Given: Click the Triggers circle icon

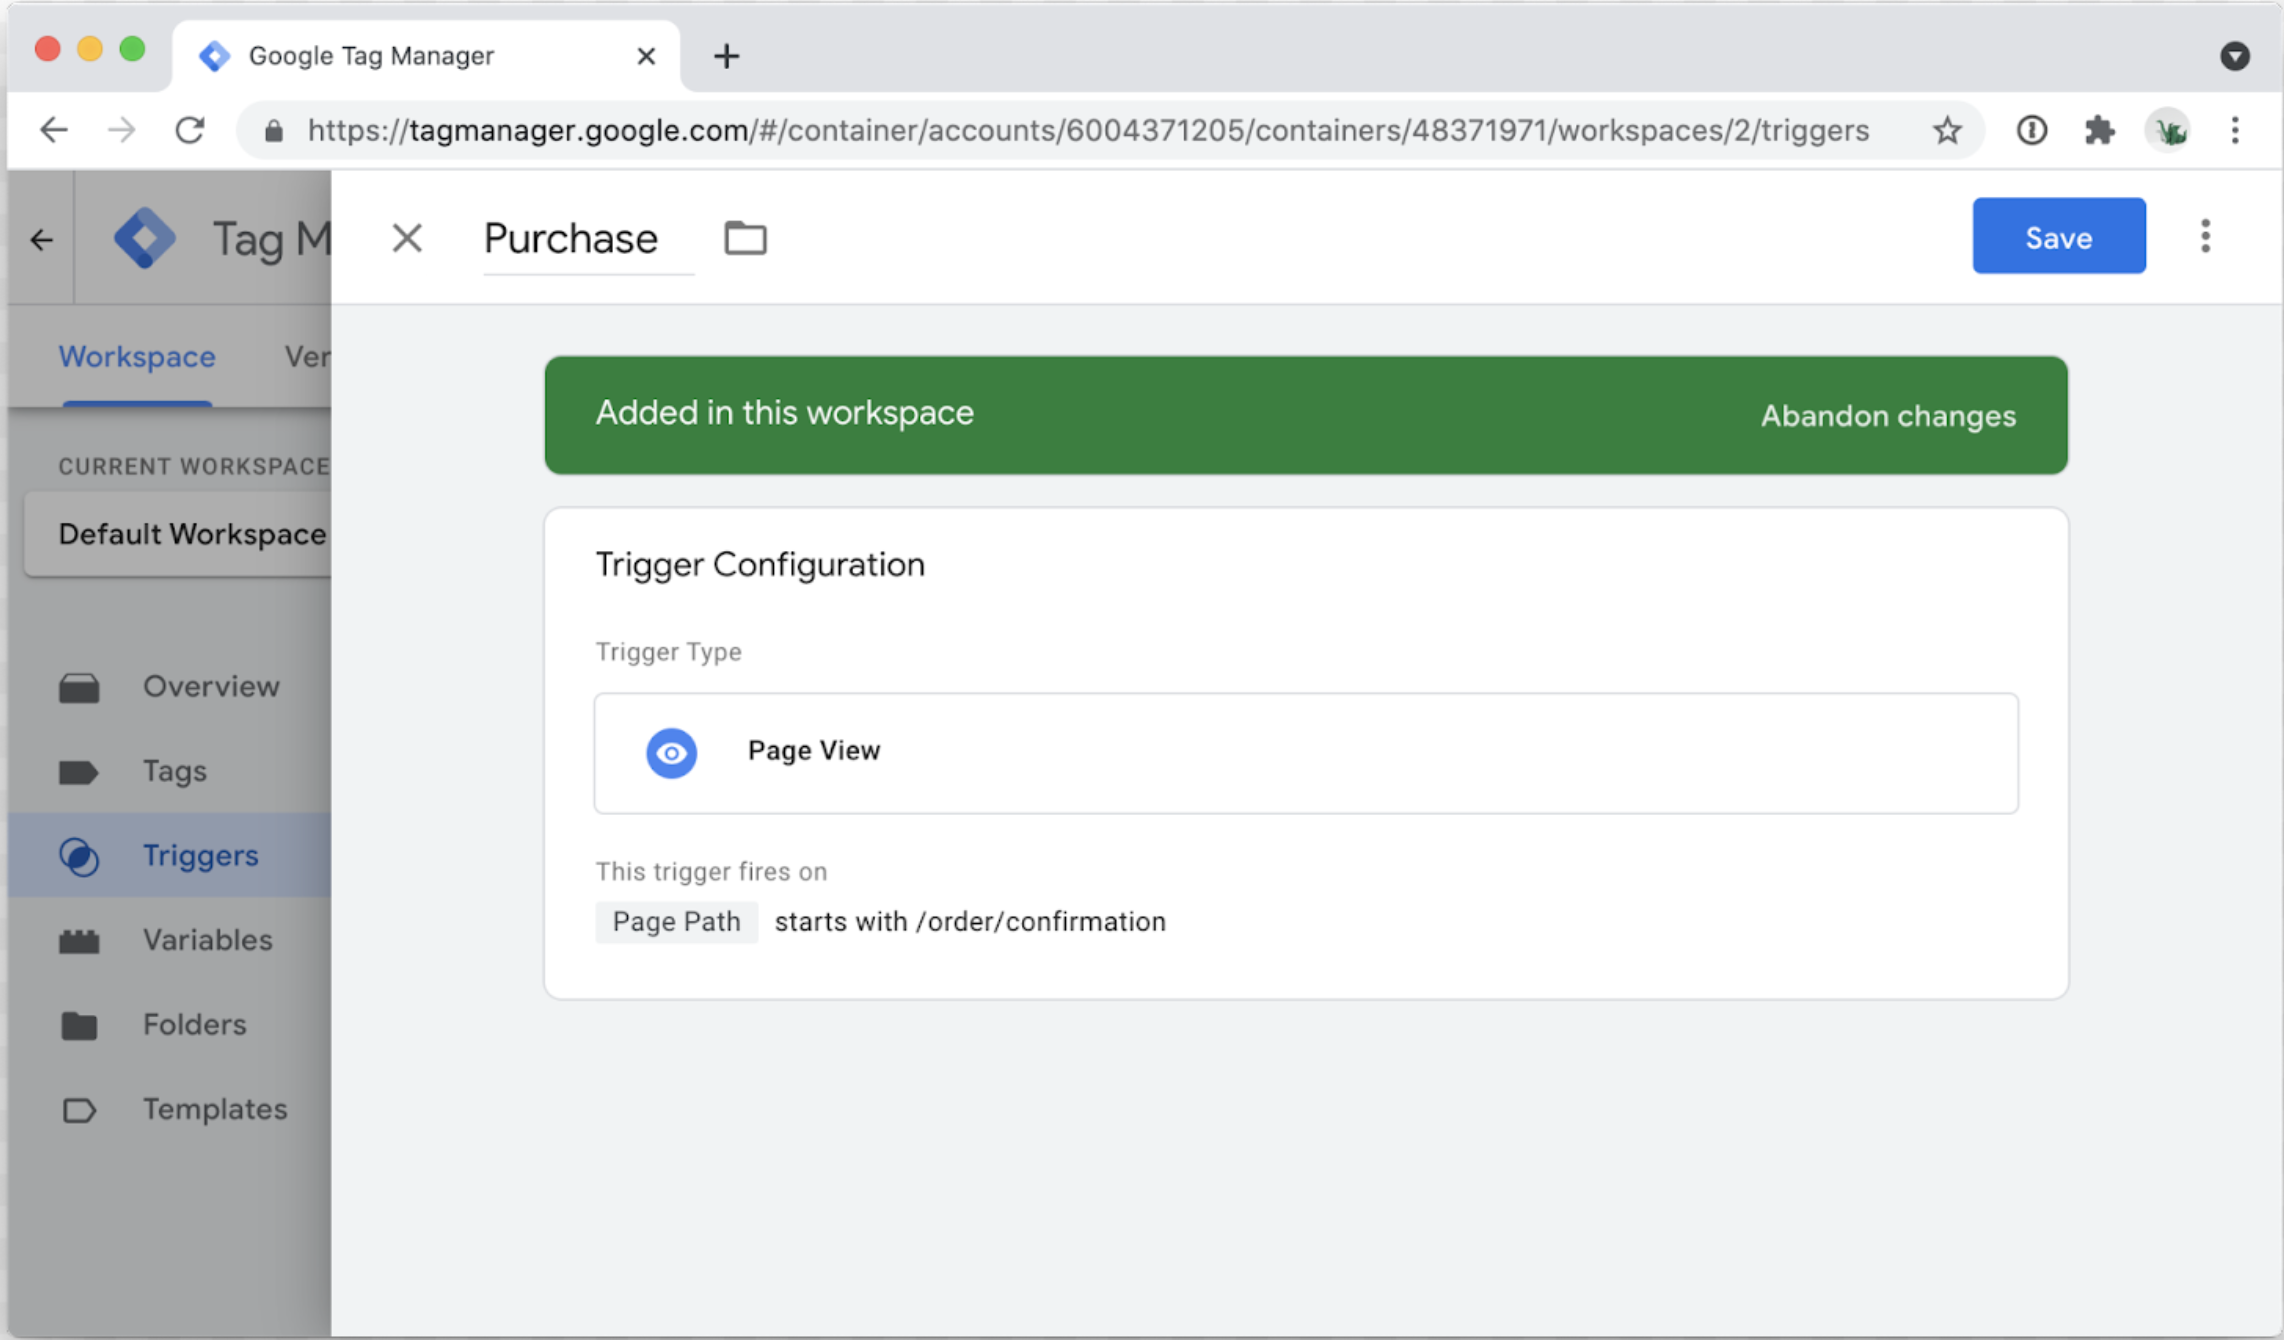Looking at the screenshot, I should (x=79, y=856).
